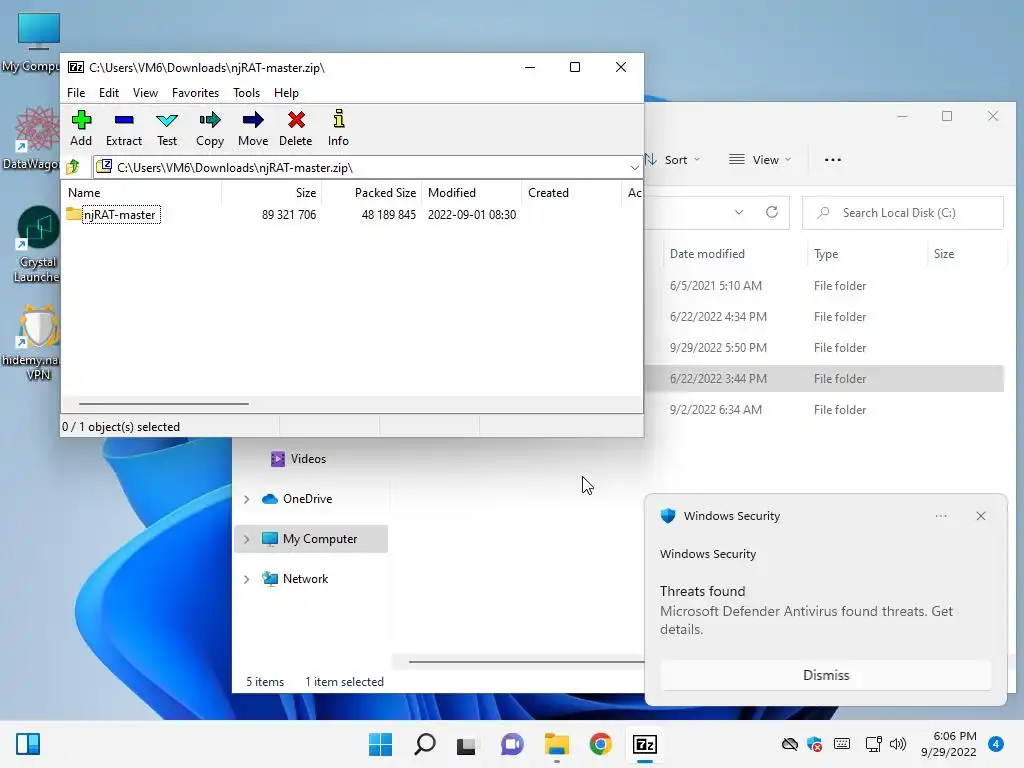1024x768 pixels.
Task: Open clock showing 6:06 PM
Action: click(x=949, y=744)
